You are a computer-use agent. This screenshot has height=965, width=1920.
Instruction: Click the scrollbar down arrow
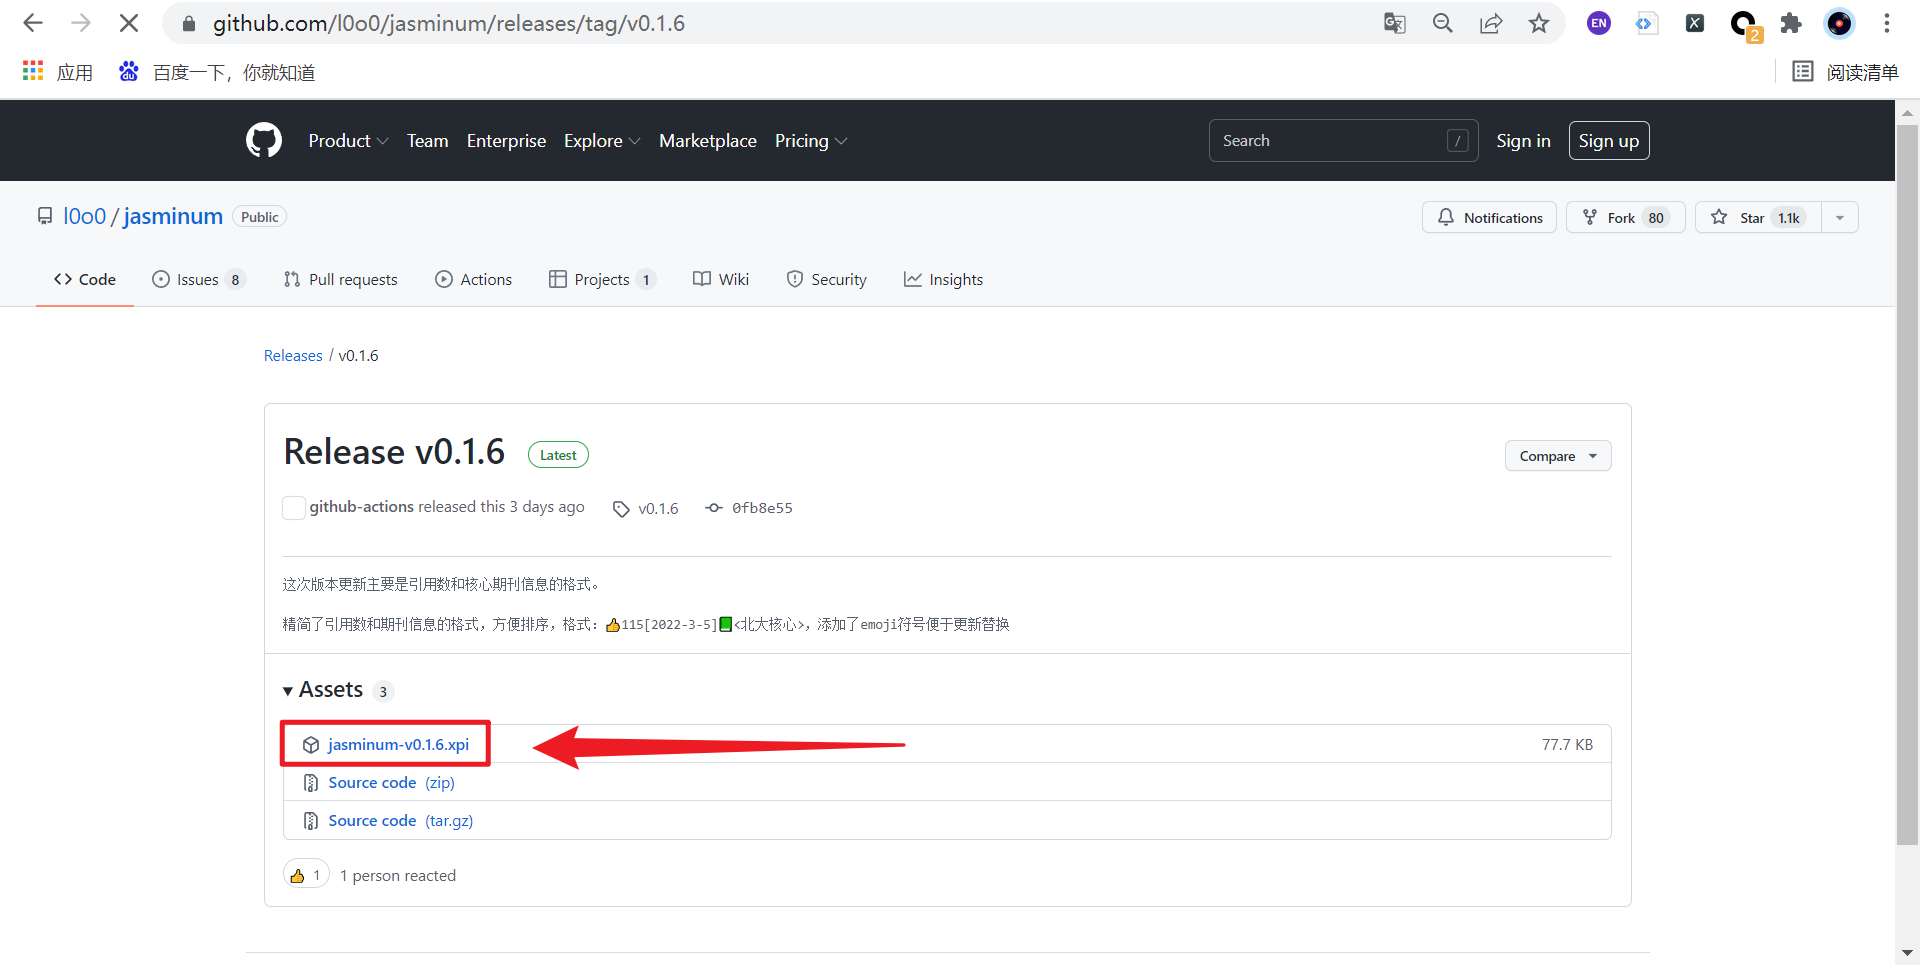[x=1907, y=953]
